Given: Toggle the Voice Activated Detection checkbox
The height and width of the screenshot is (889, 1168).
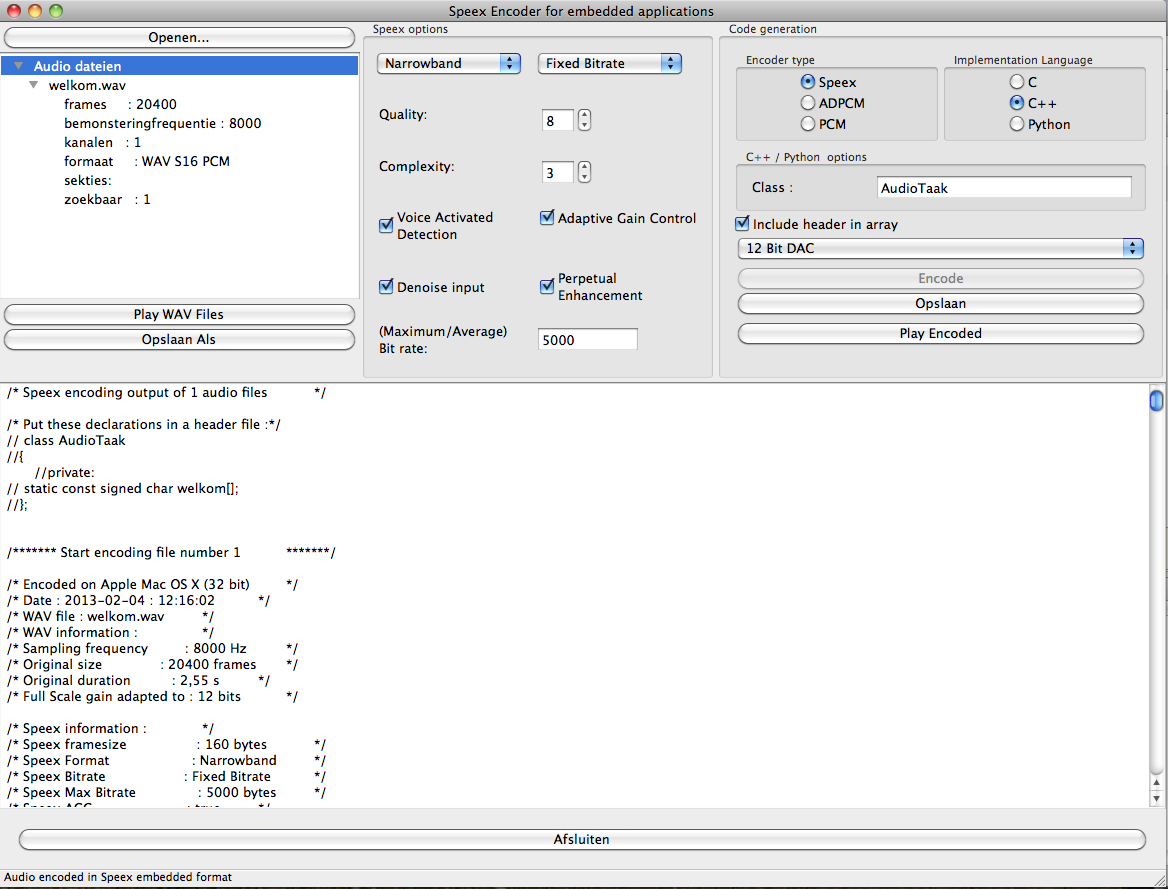Looking at the screenshot, I should 386,225.
